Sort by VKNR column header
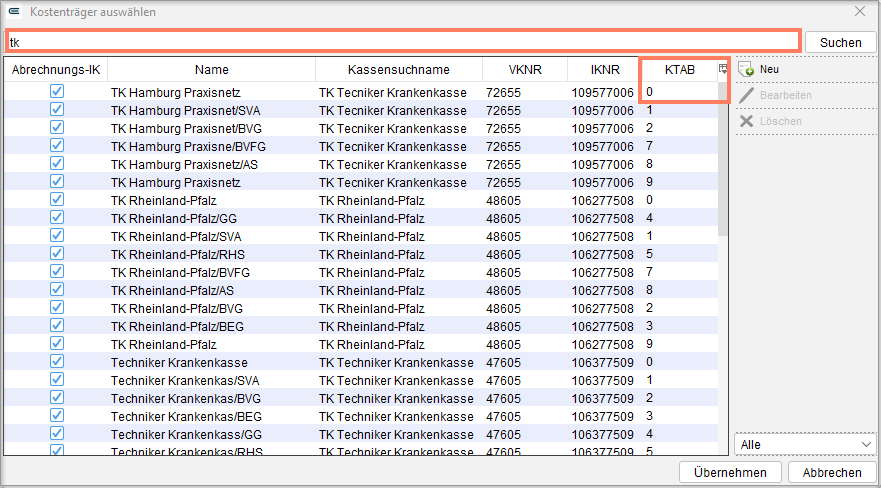Image resolution: width=881 pixels, height=488 pixels. 525,70
